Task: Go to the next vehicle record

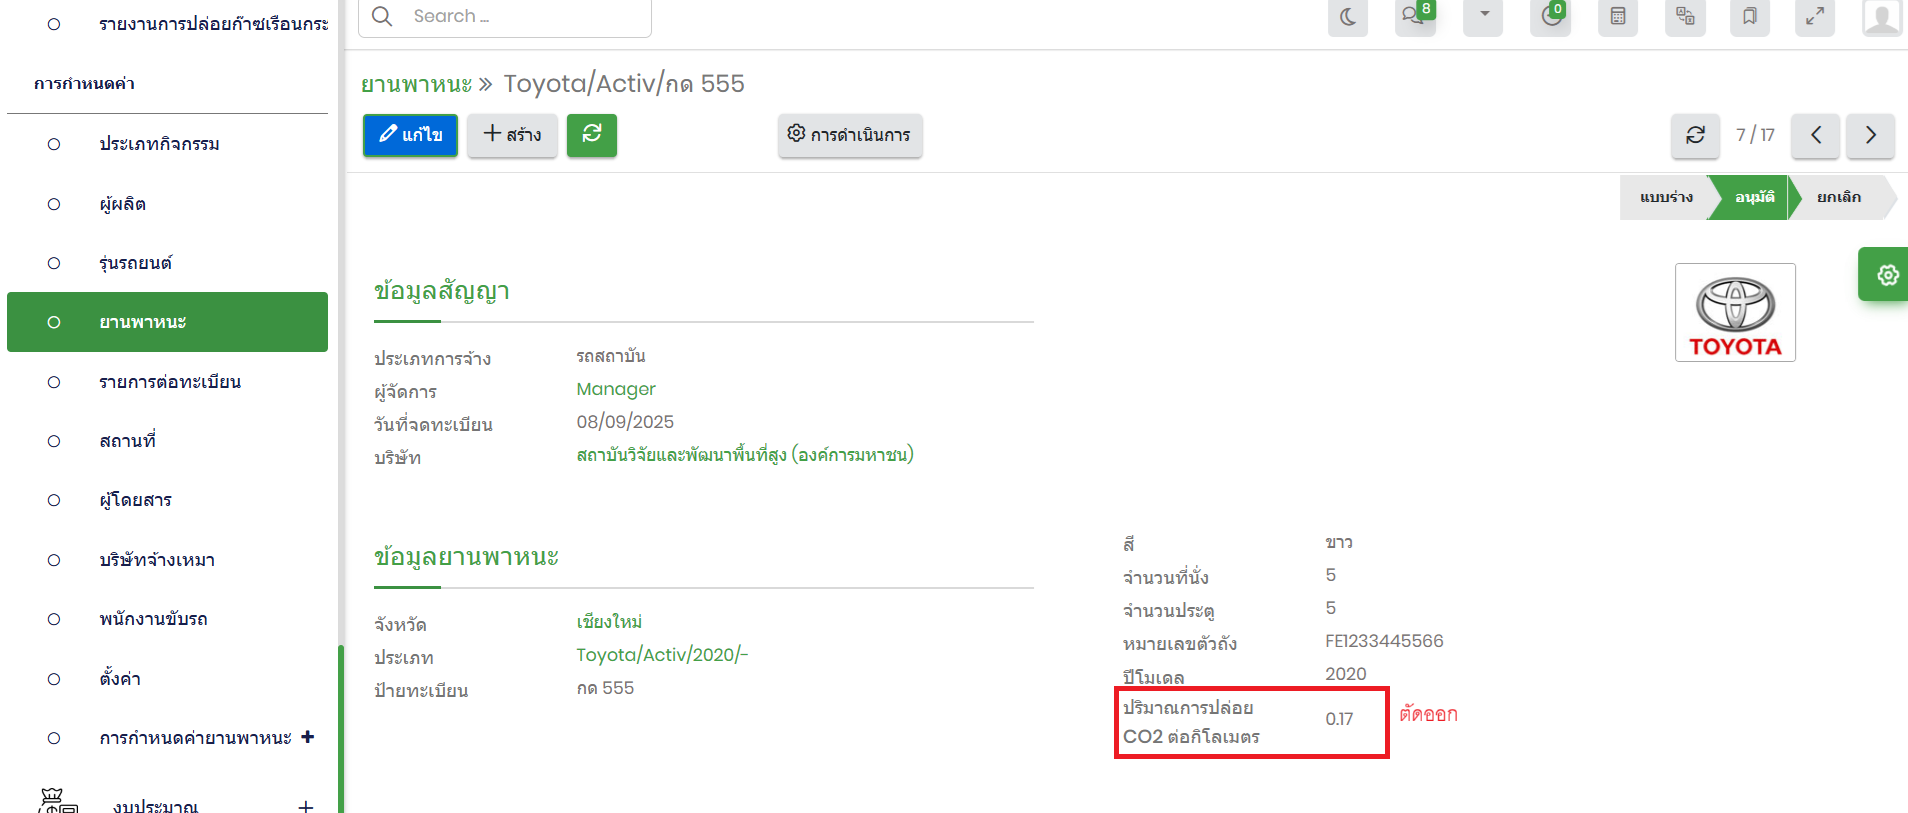Action: (1870, 135)
